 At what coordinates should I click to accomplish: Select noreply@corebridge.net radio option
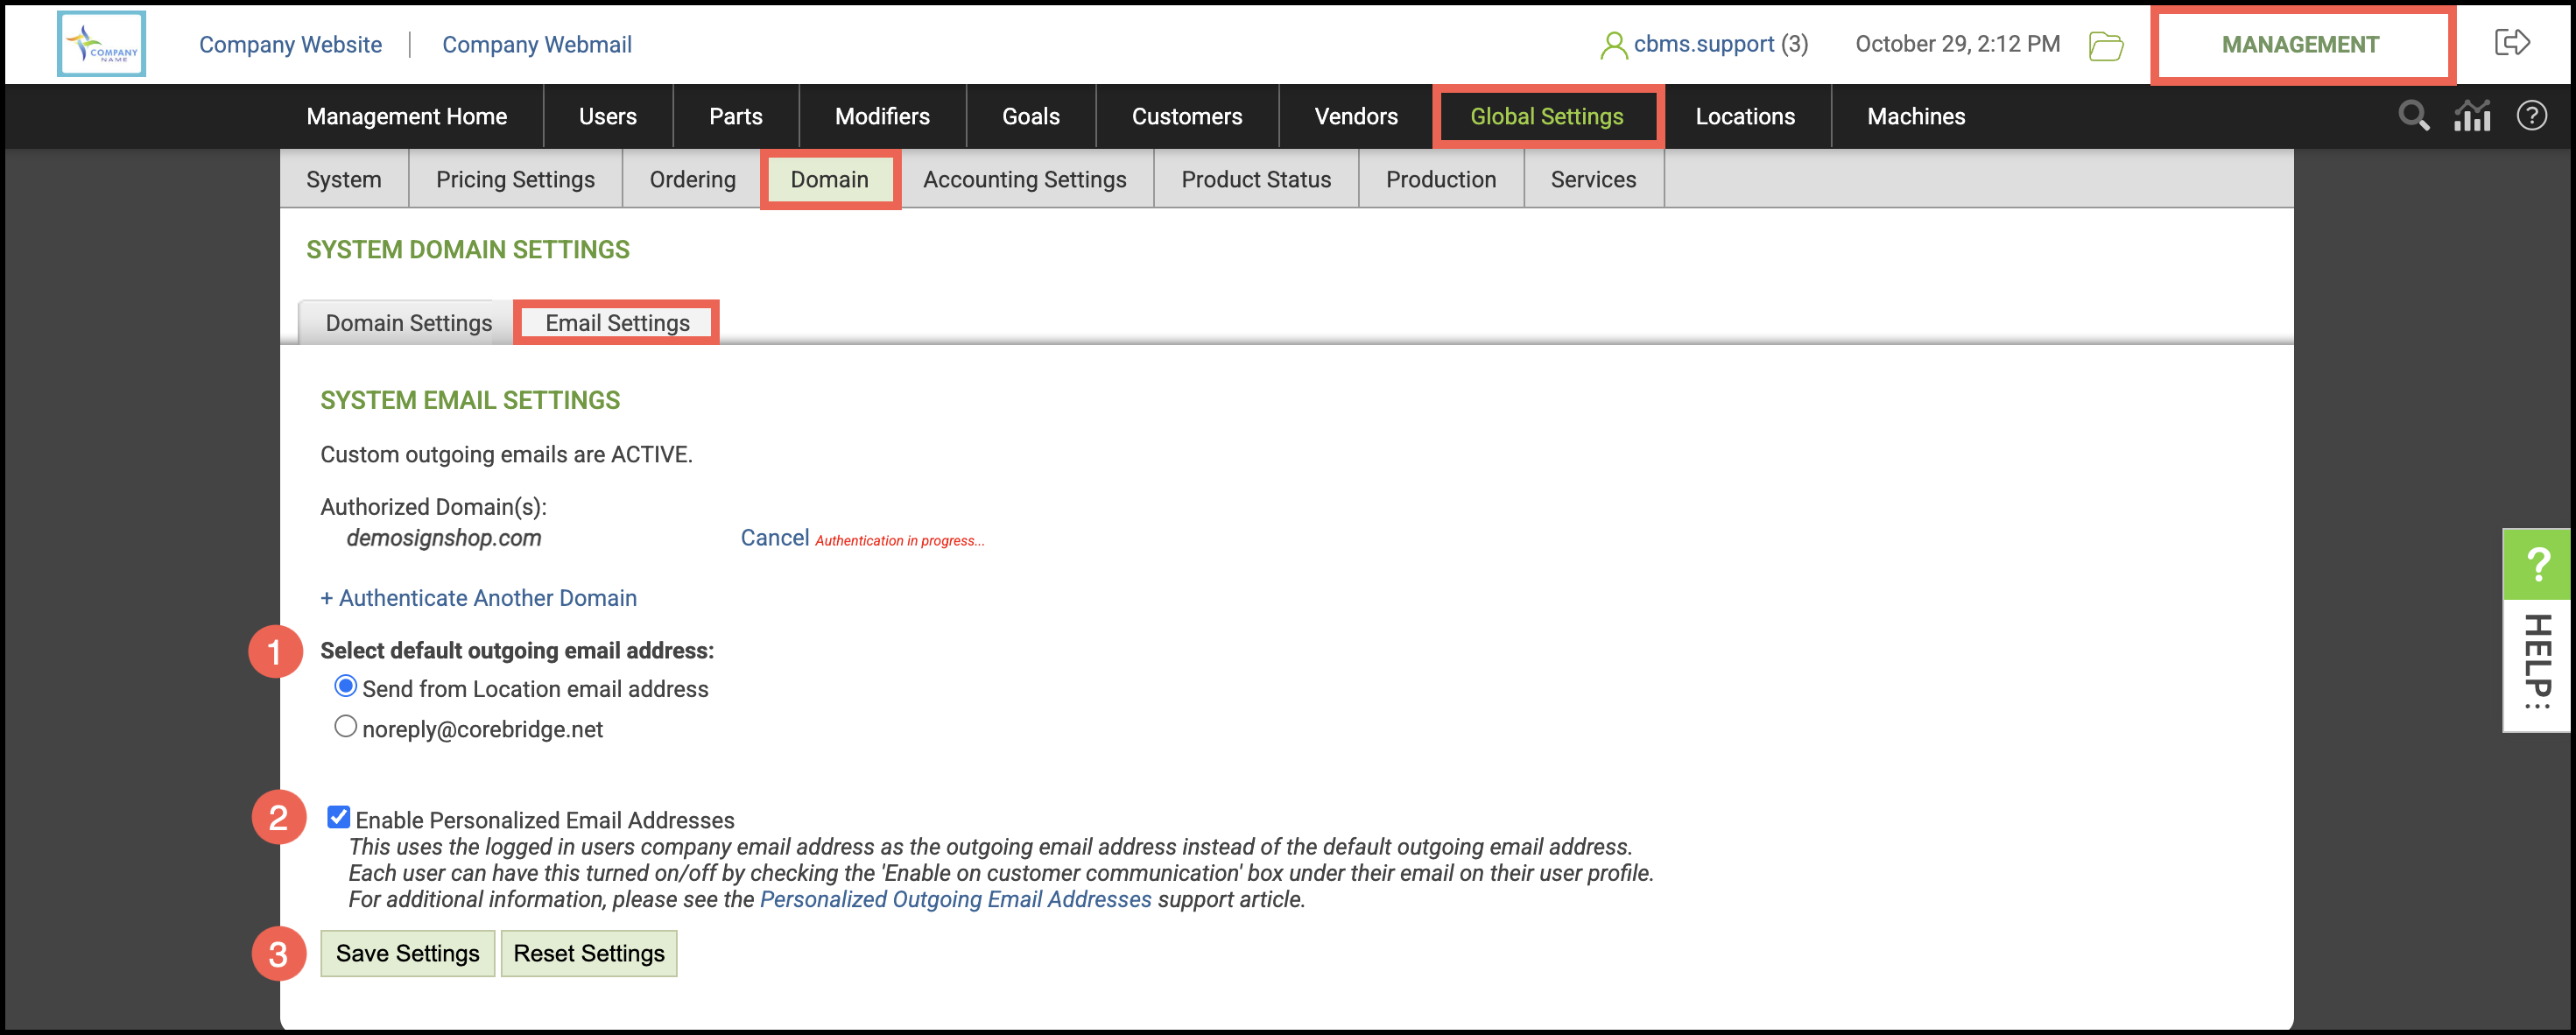346,727
